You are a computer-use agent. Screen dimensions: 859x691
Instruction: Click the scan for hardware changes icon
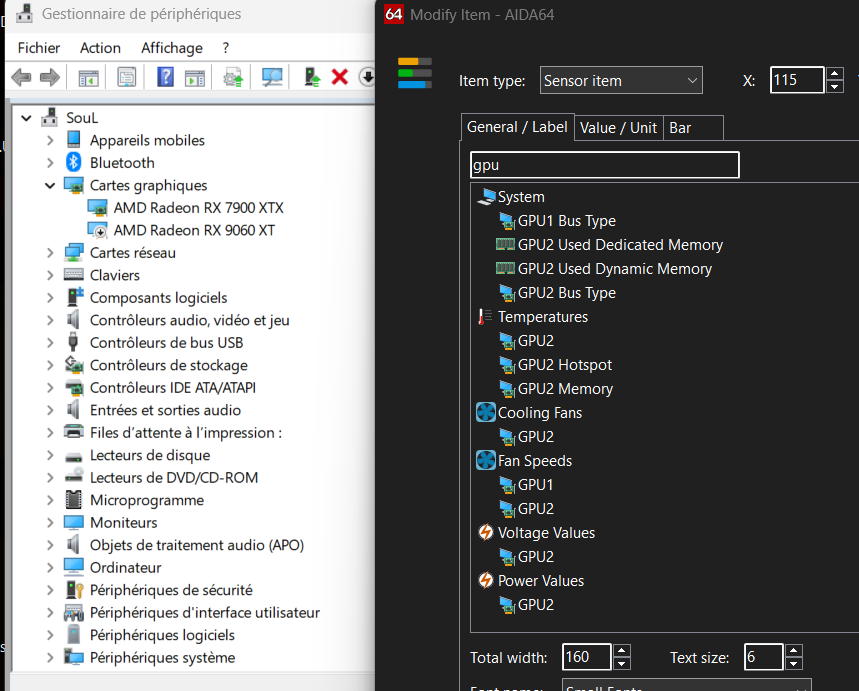point(272,77)
